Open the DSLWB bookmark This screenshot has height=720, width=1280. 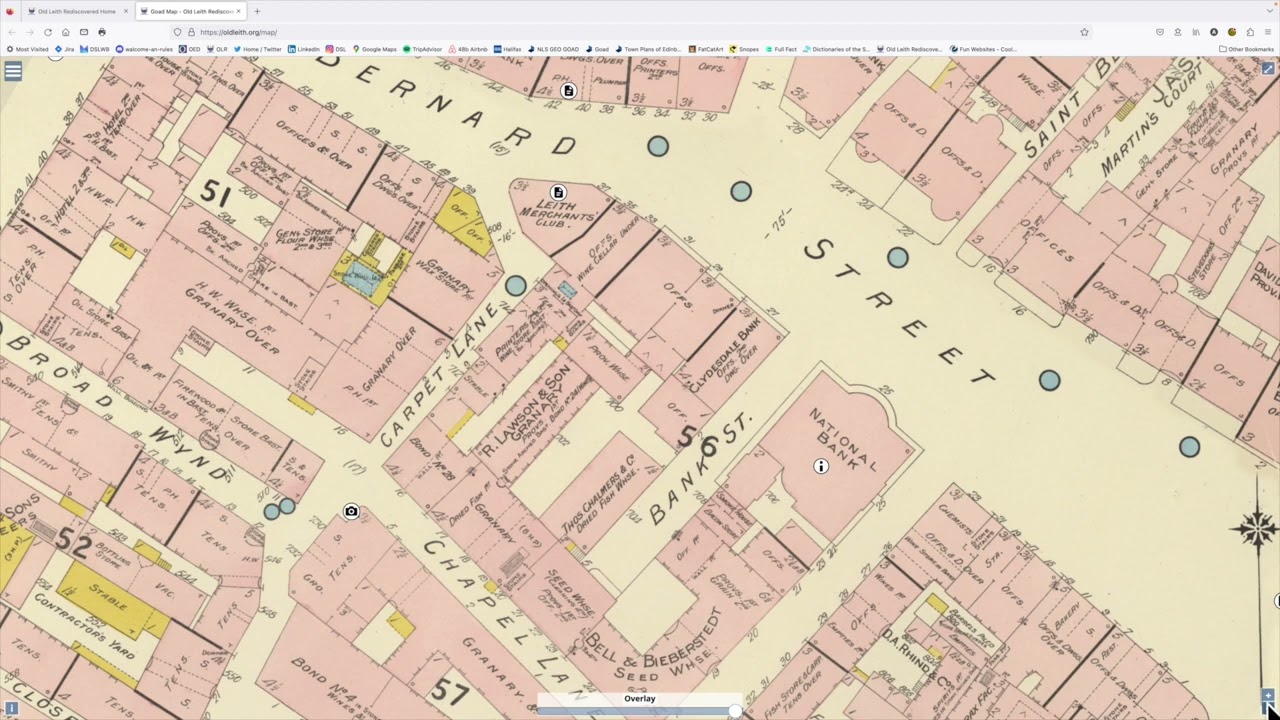point(95,49)
